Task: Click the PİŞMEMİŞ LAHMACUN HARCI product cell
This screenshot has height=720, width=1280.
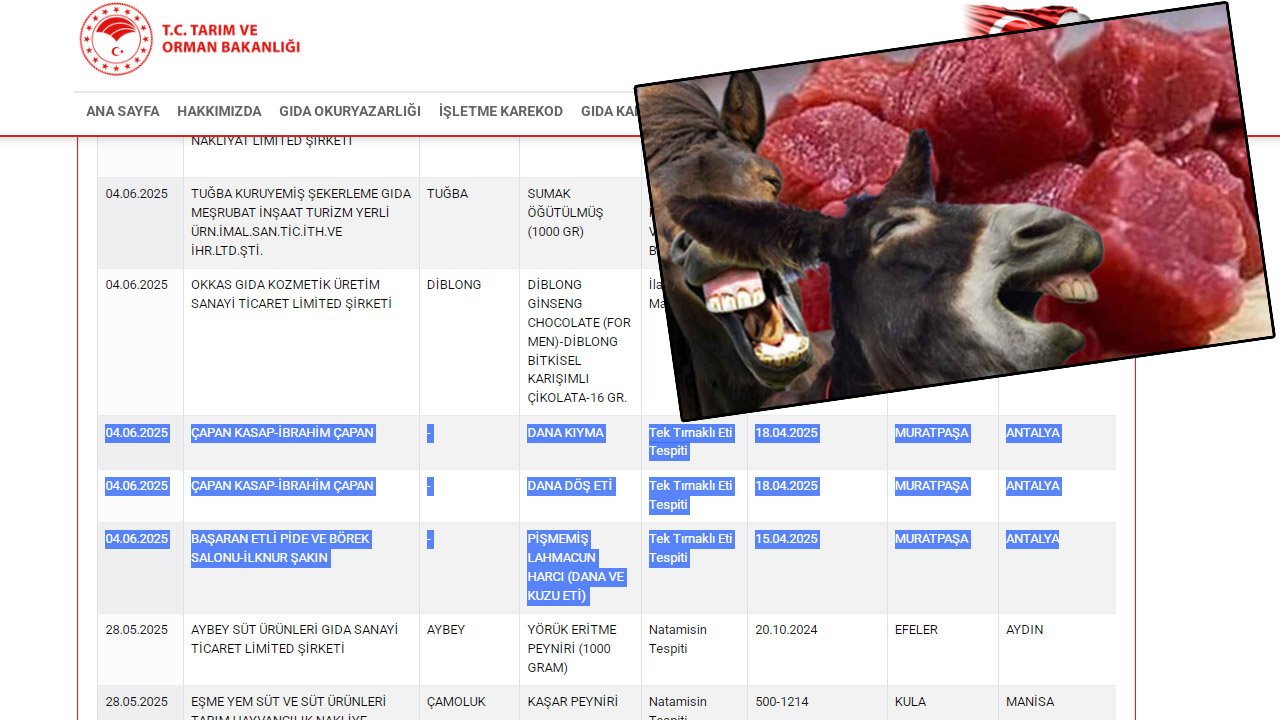Action: click(580, 567)
